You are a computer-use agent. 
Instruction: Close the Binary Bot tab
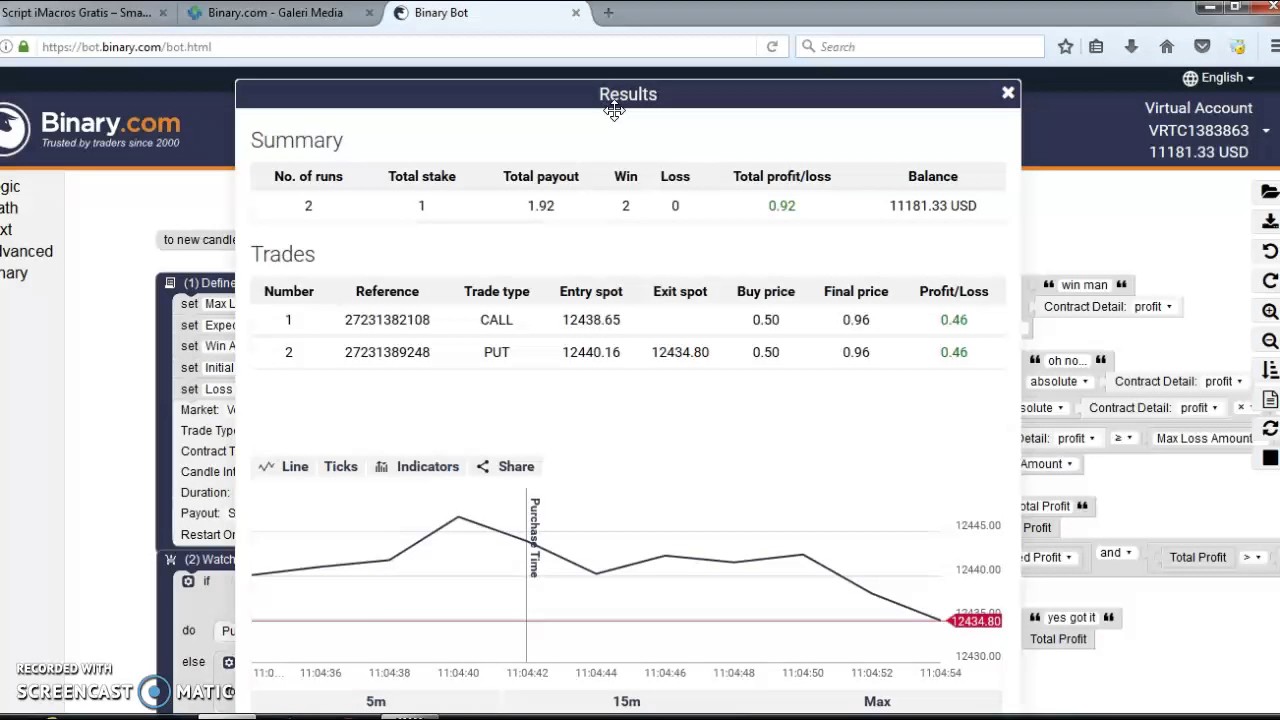tap(576, 13)
